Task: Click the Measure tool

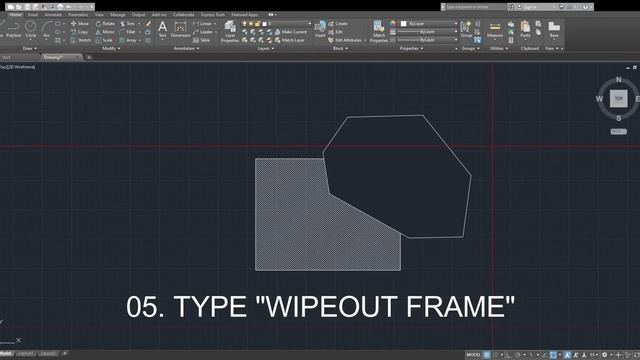Action: tap(495, 29)
